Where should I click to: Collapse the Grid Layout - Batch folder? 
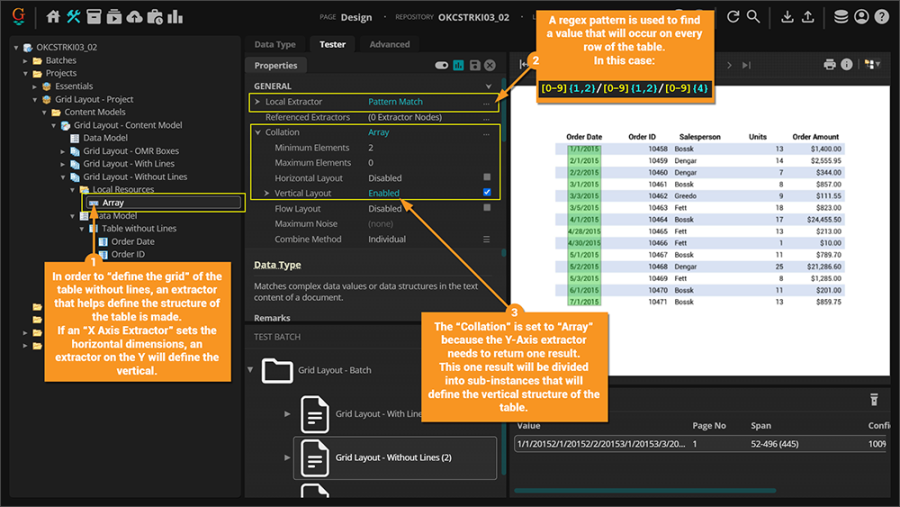[250, 370]
